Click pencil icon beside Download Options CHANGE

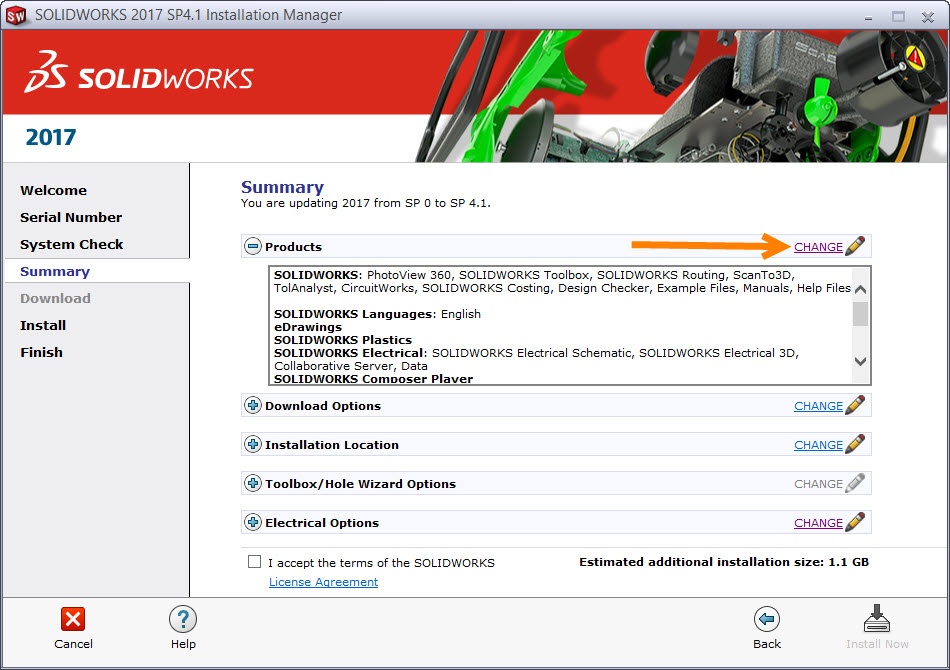[x=855, y=406]
